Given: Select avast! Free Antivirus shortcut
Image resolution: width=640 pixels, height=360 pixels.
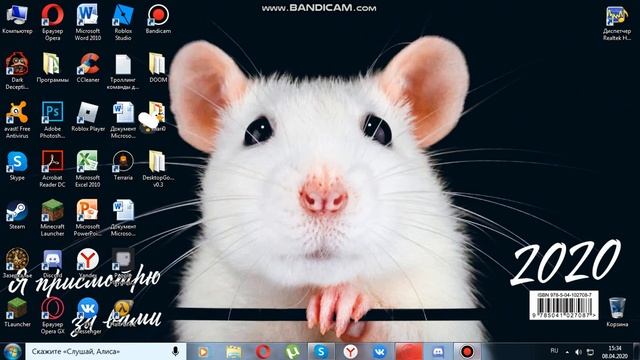Looking at the screenshot, I should pyautogui.click(x=17, y=120).
